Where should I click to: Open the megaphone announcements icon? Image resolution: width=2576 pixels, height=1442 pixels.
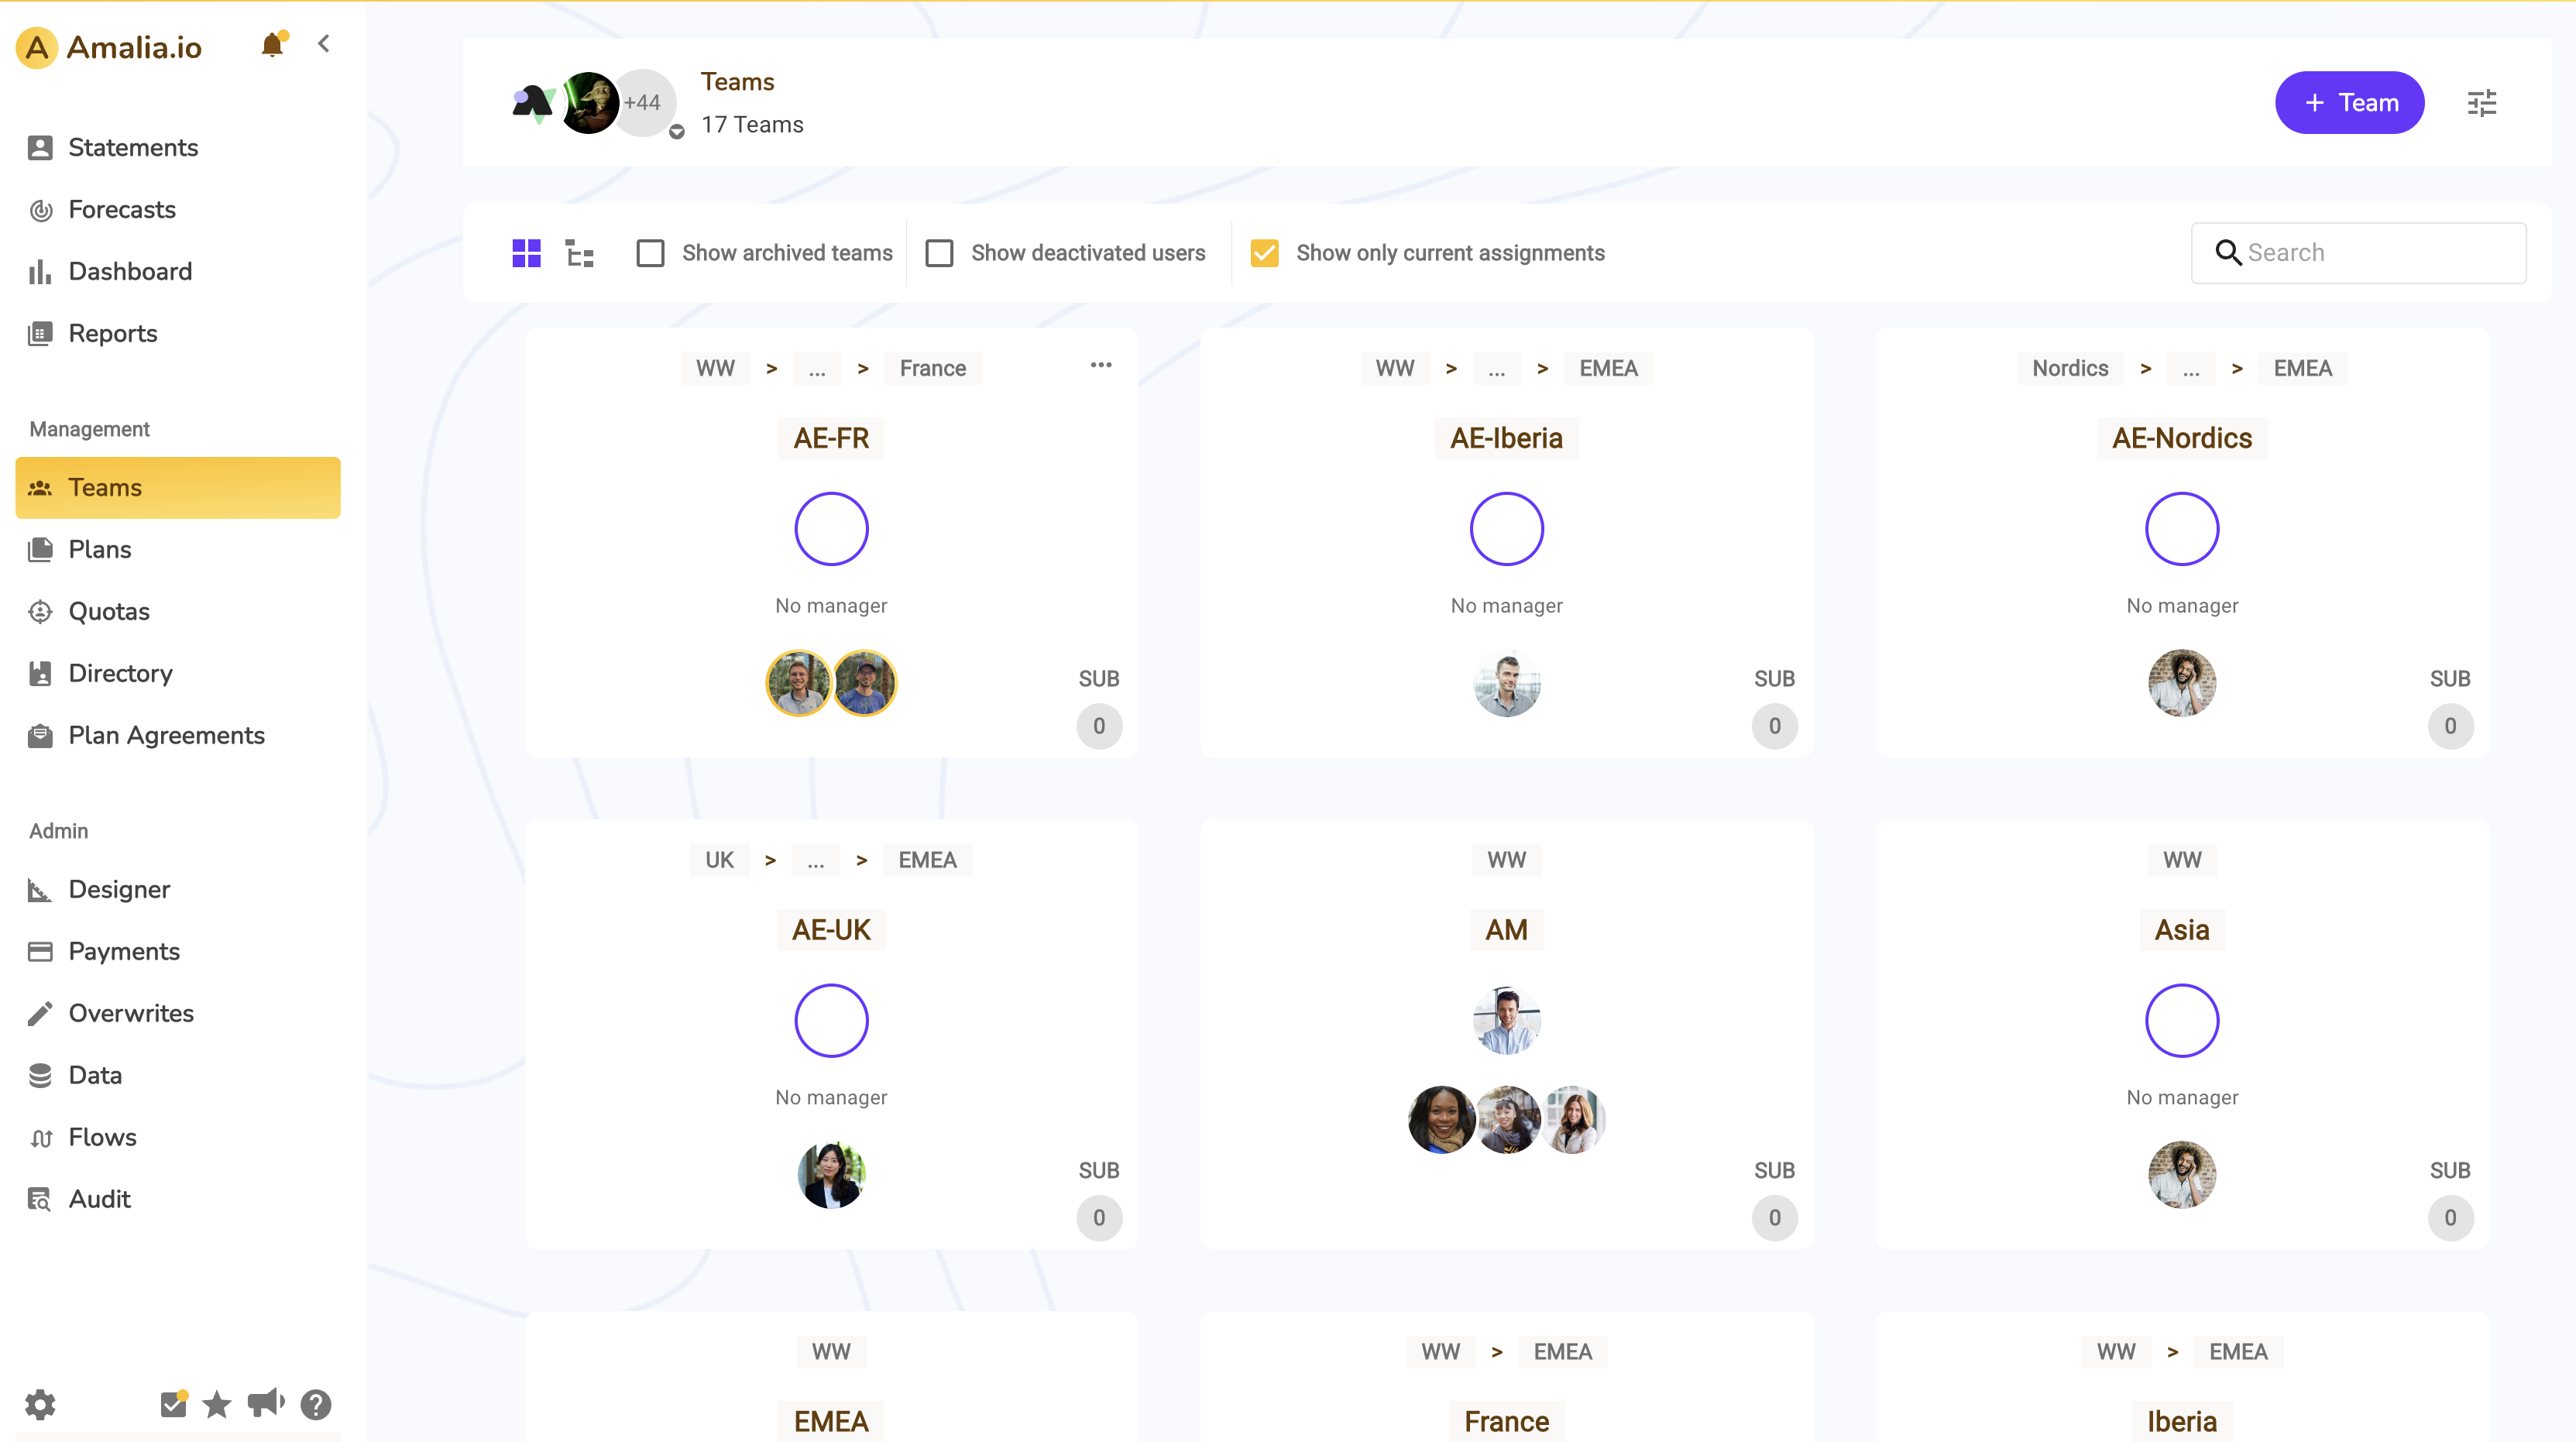pos(266,1404)
